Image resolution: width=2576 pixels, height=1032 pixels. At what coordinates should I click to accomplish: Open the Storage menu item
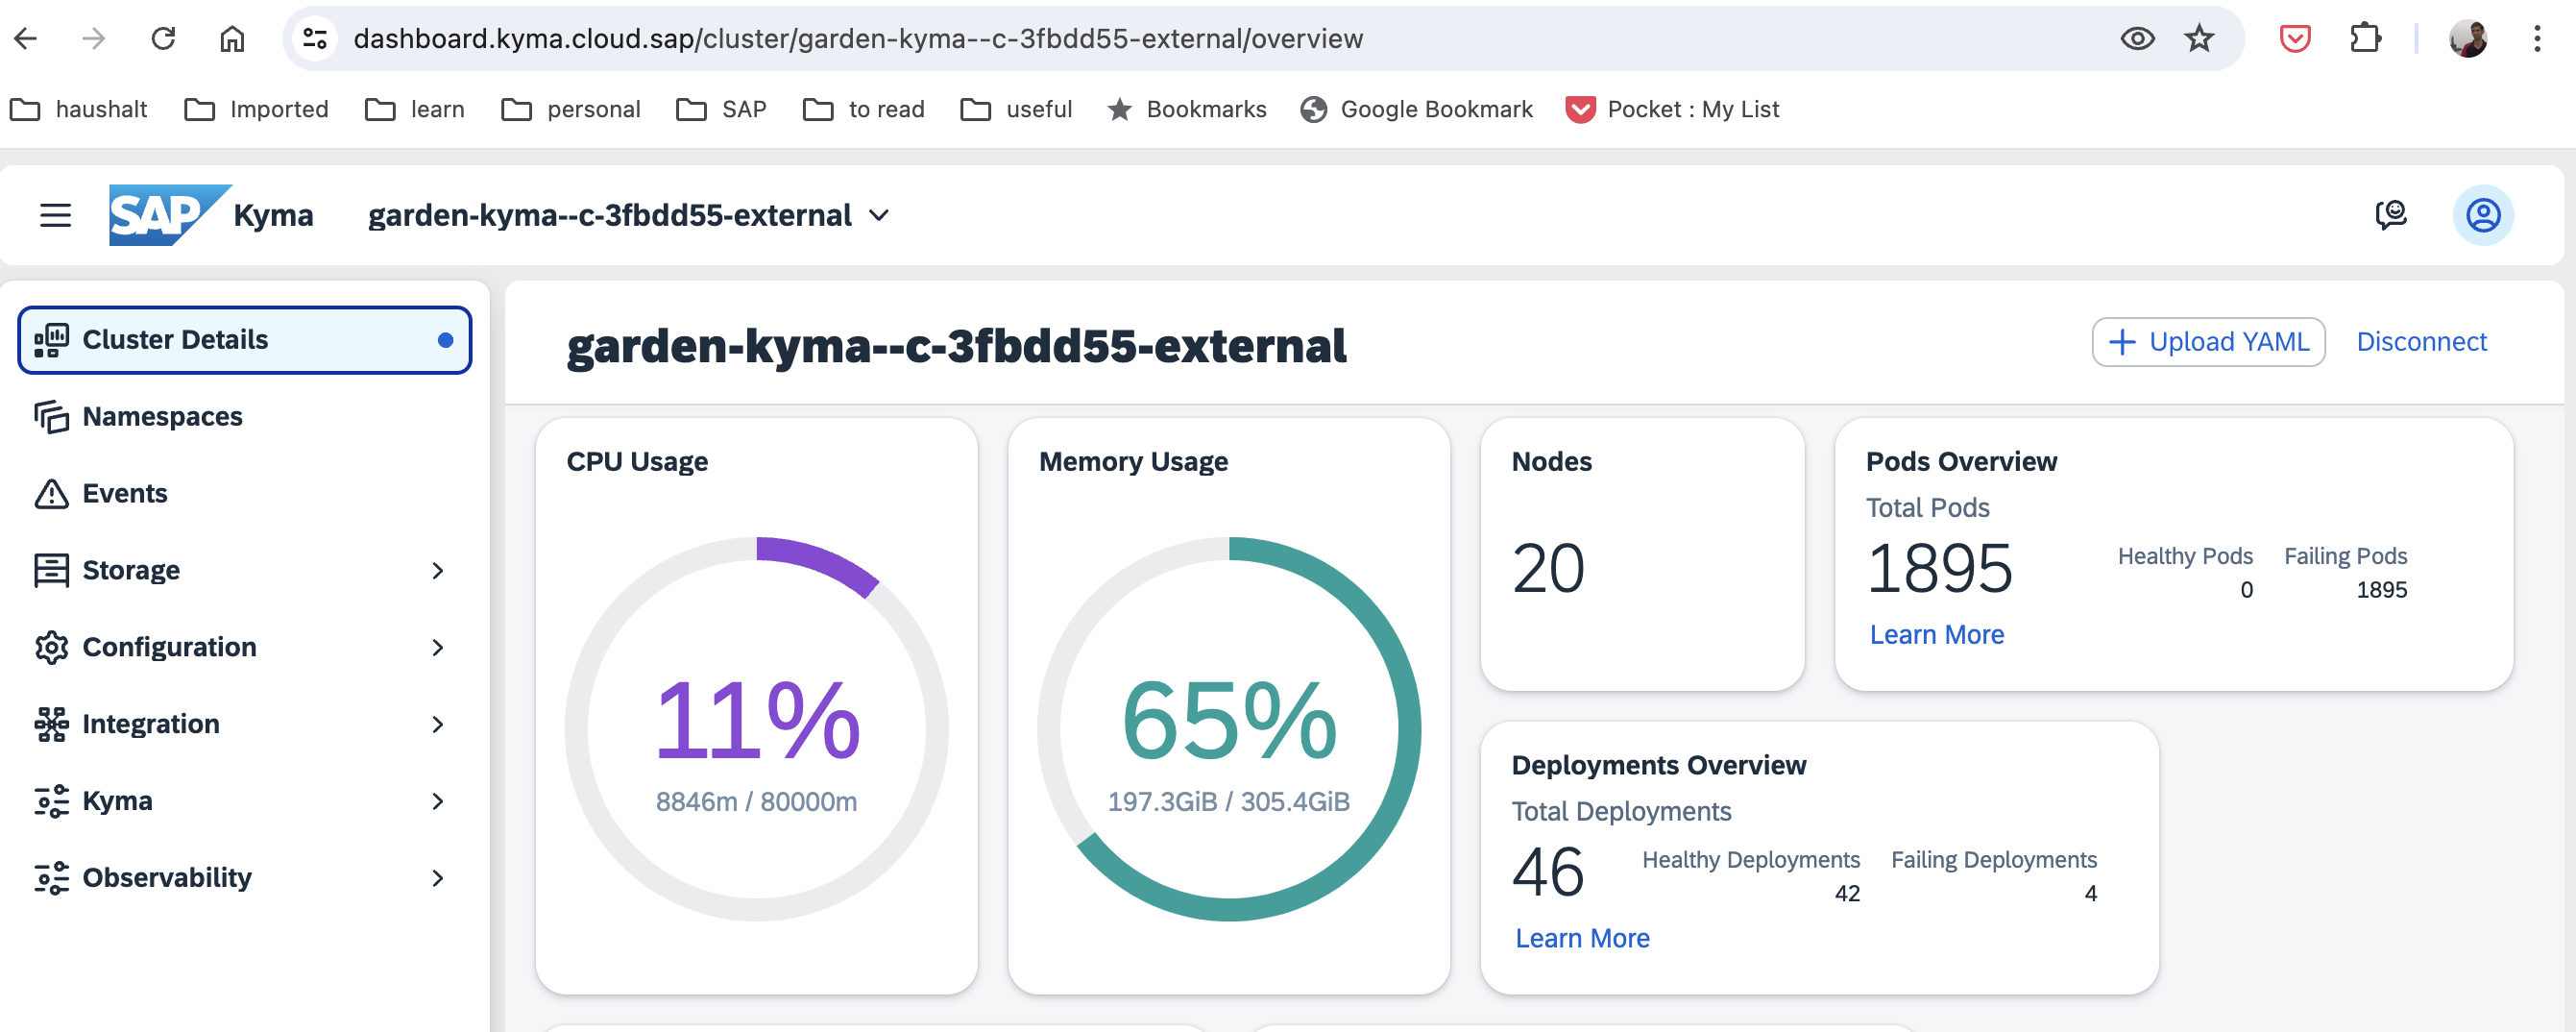(x=244, y=571)
